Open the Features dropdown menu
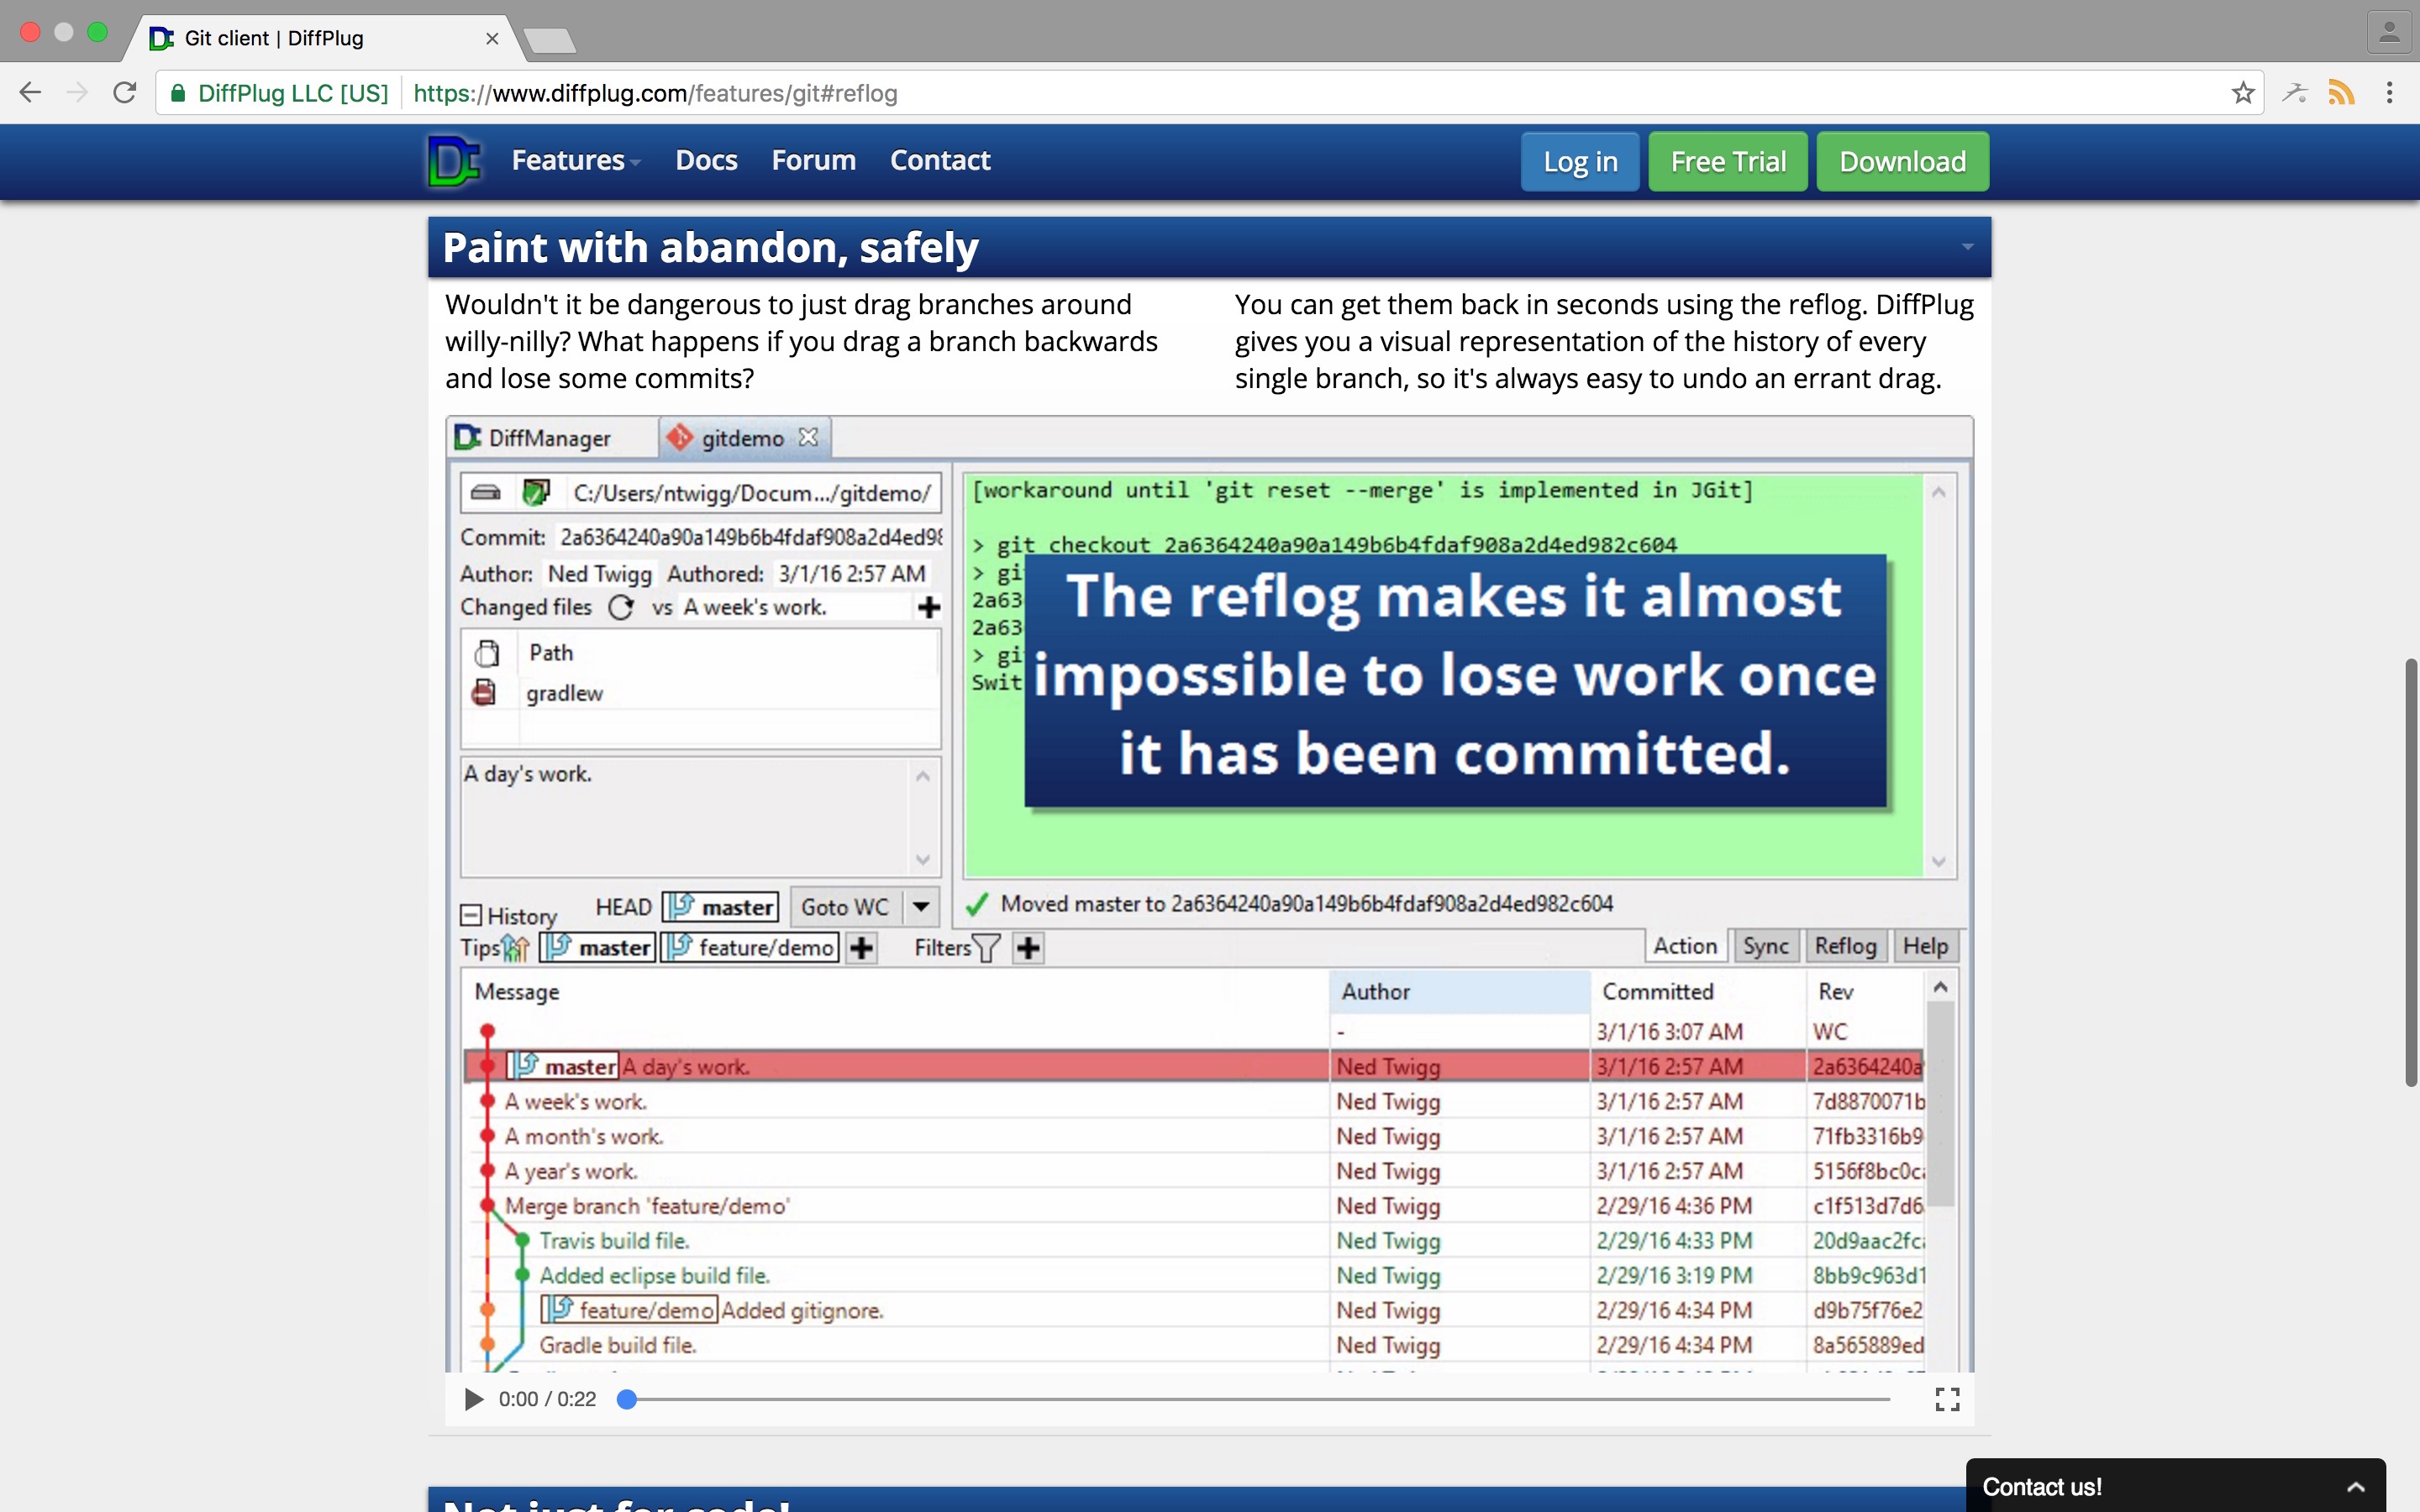 [x=576, y=160]
